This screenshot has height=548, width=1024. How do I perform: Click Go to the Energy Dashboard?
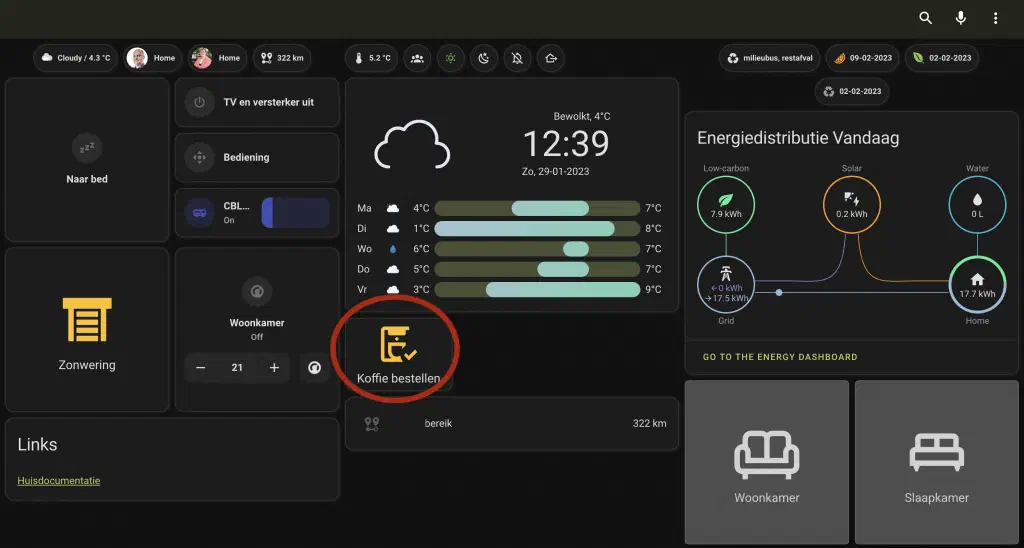[780, 357]
